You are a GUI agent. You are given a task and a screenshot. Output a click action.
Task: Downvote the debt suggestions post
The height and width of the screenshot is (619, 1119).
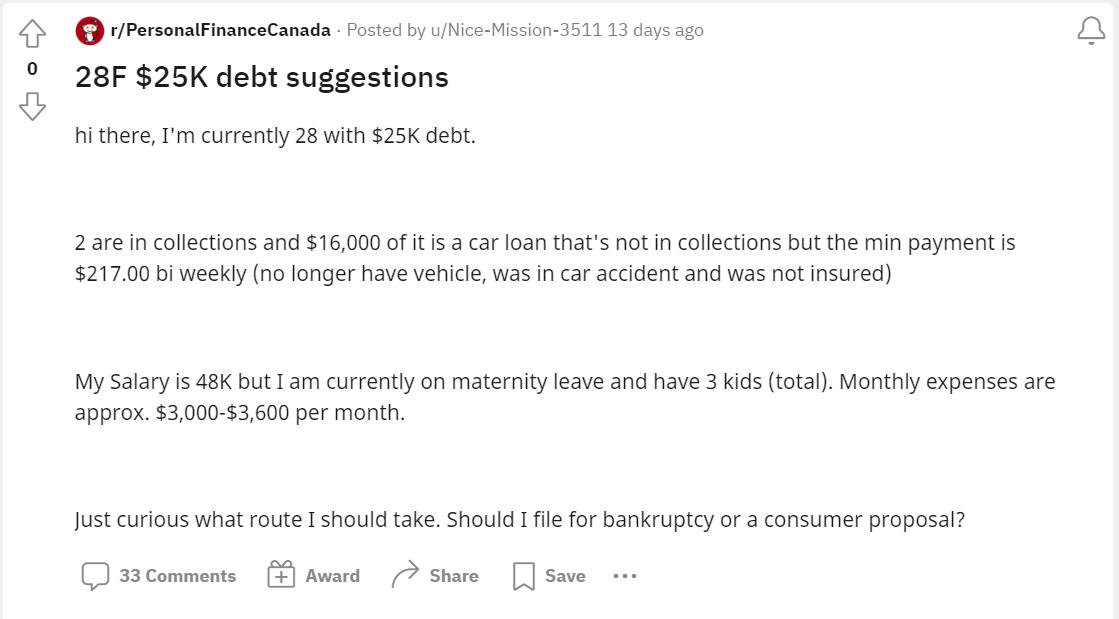click(32, 104)
